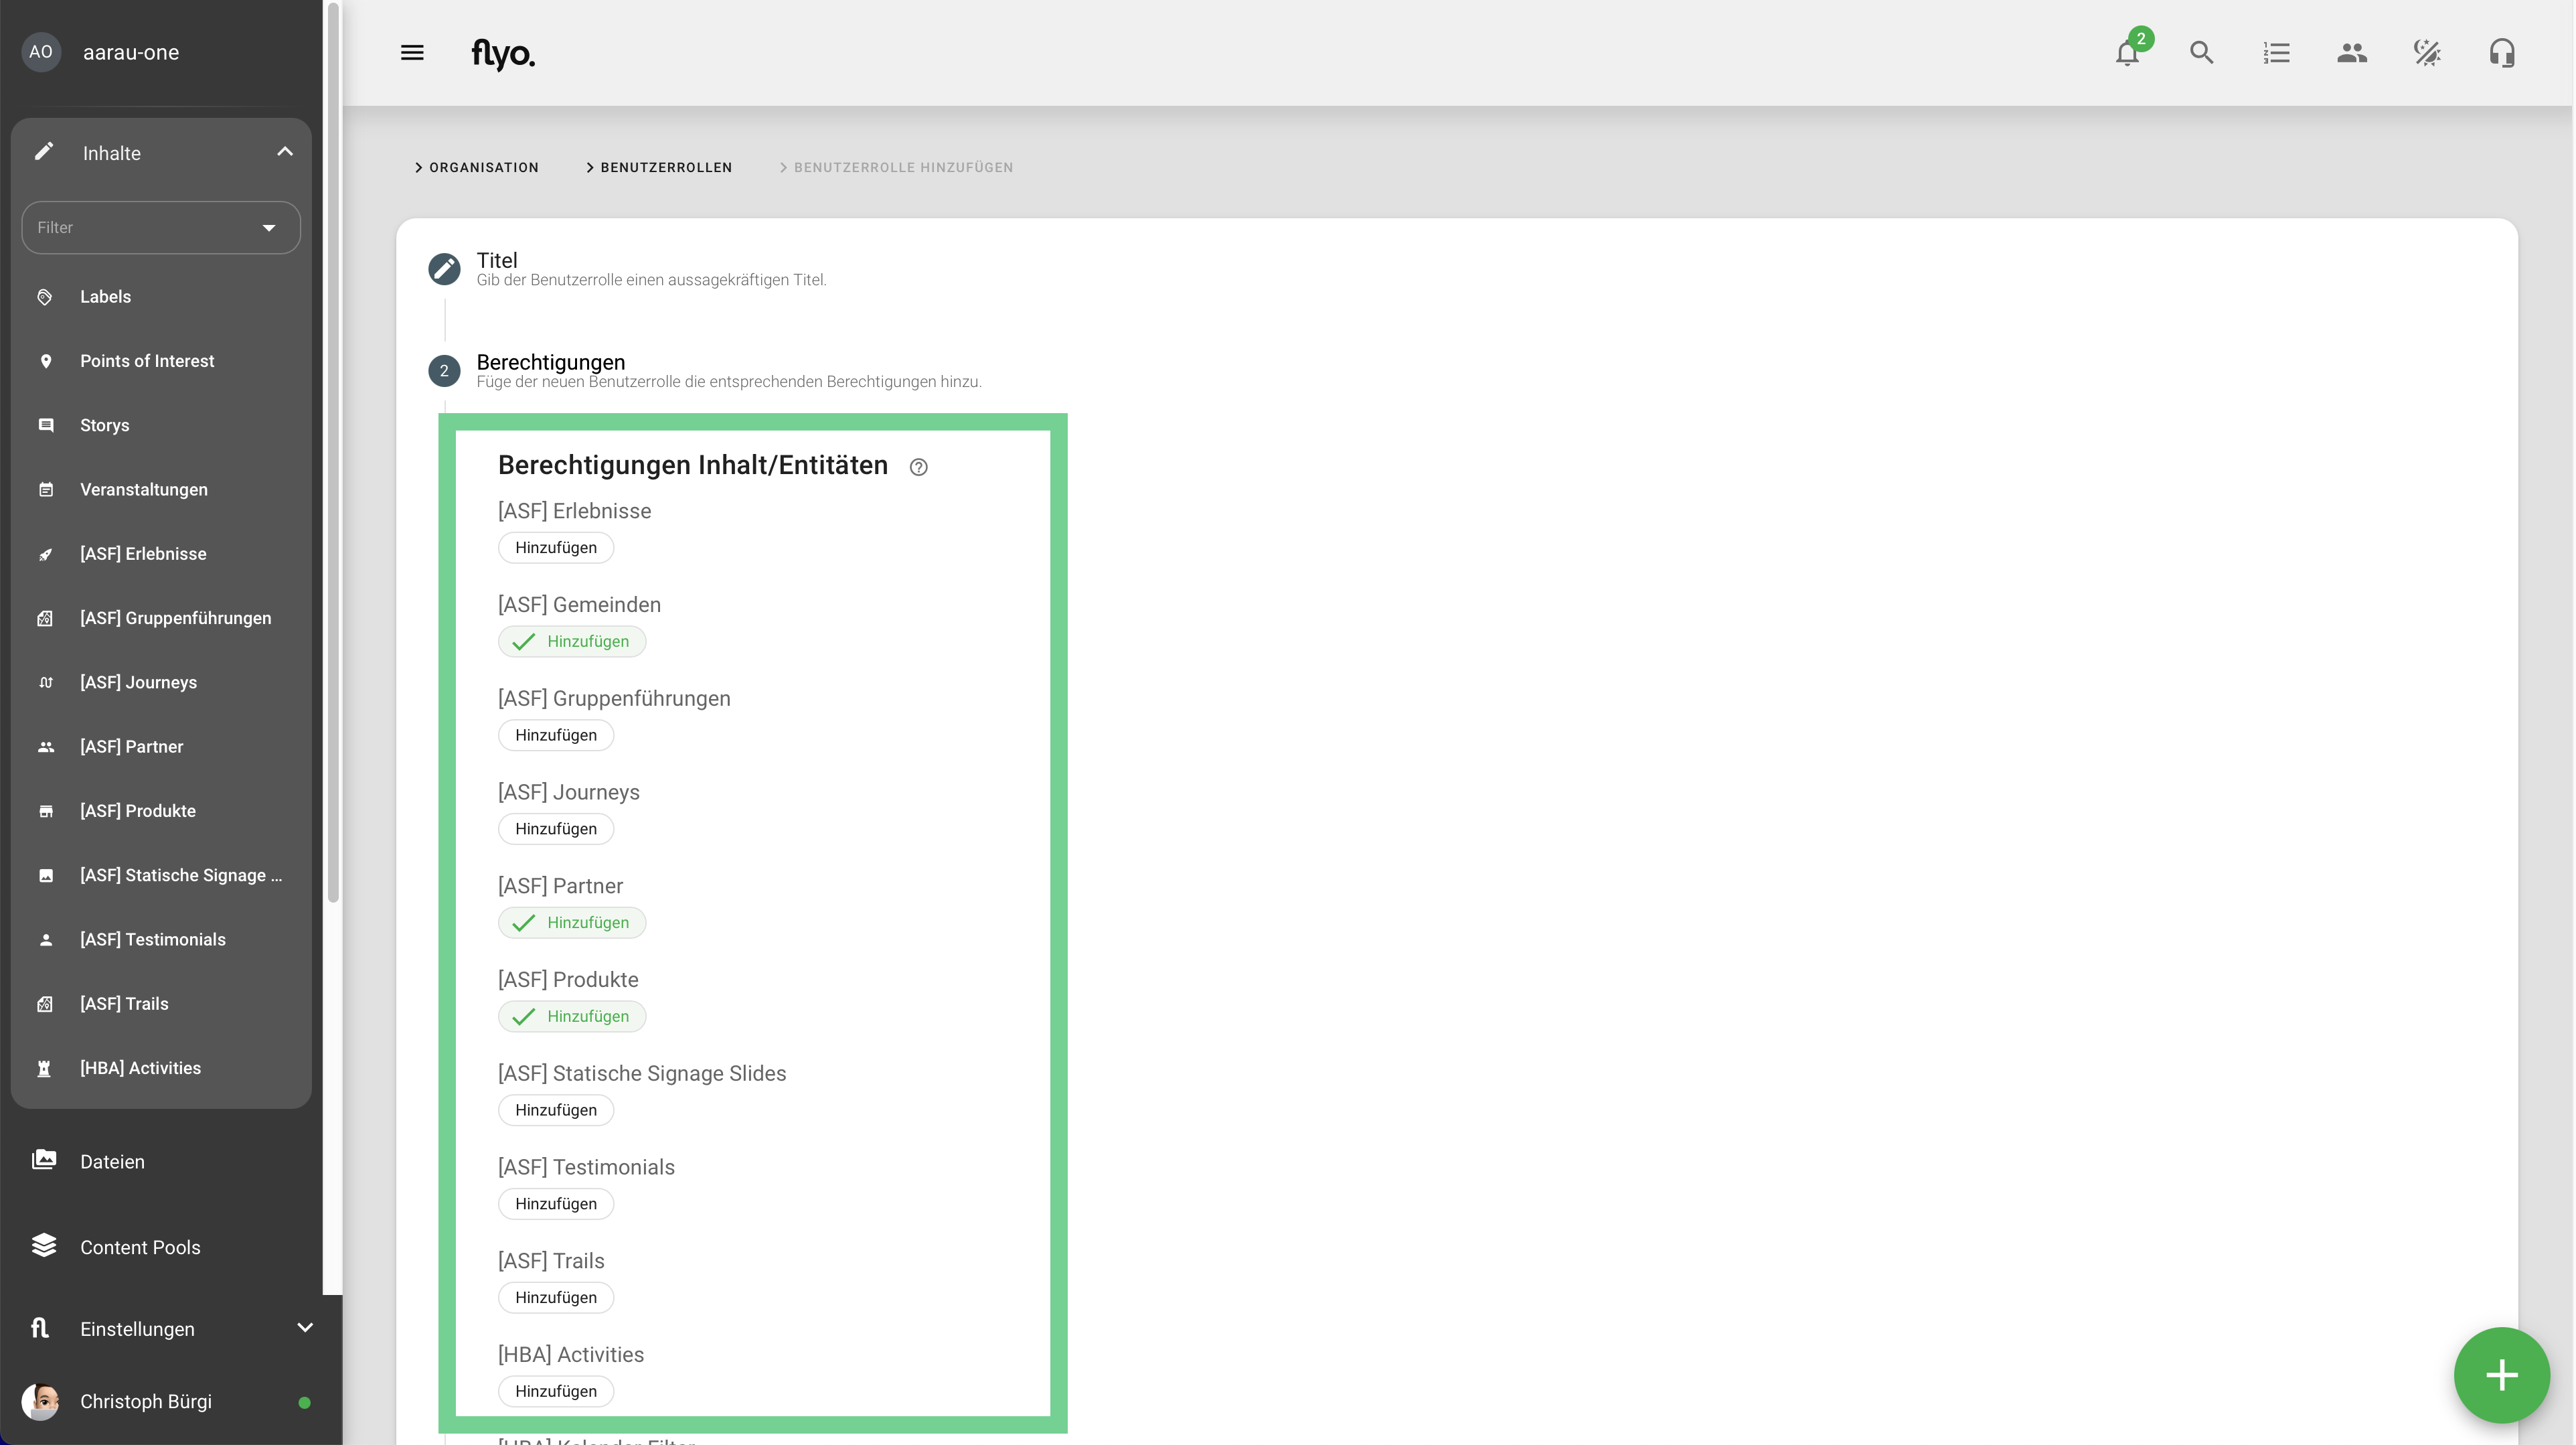Toggle off Hinzufügen under [ASF] Produkte
This screenshot has height=1445, width=2576.
tap(572, 1016)
